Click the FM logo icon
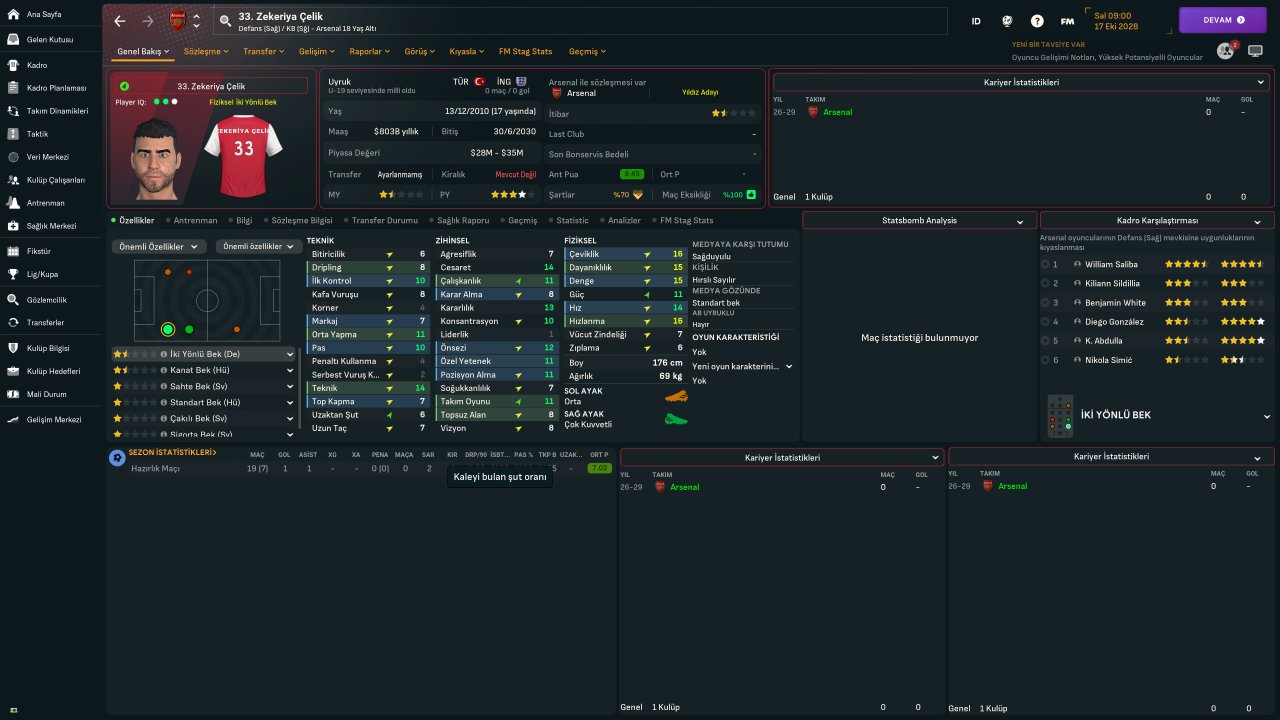 [x=1067, y=21]
